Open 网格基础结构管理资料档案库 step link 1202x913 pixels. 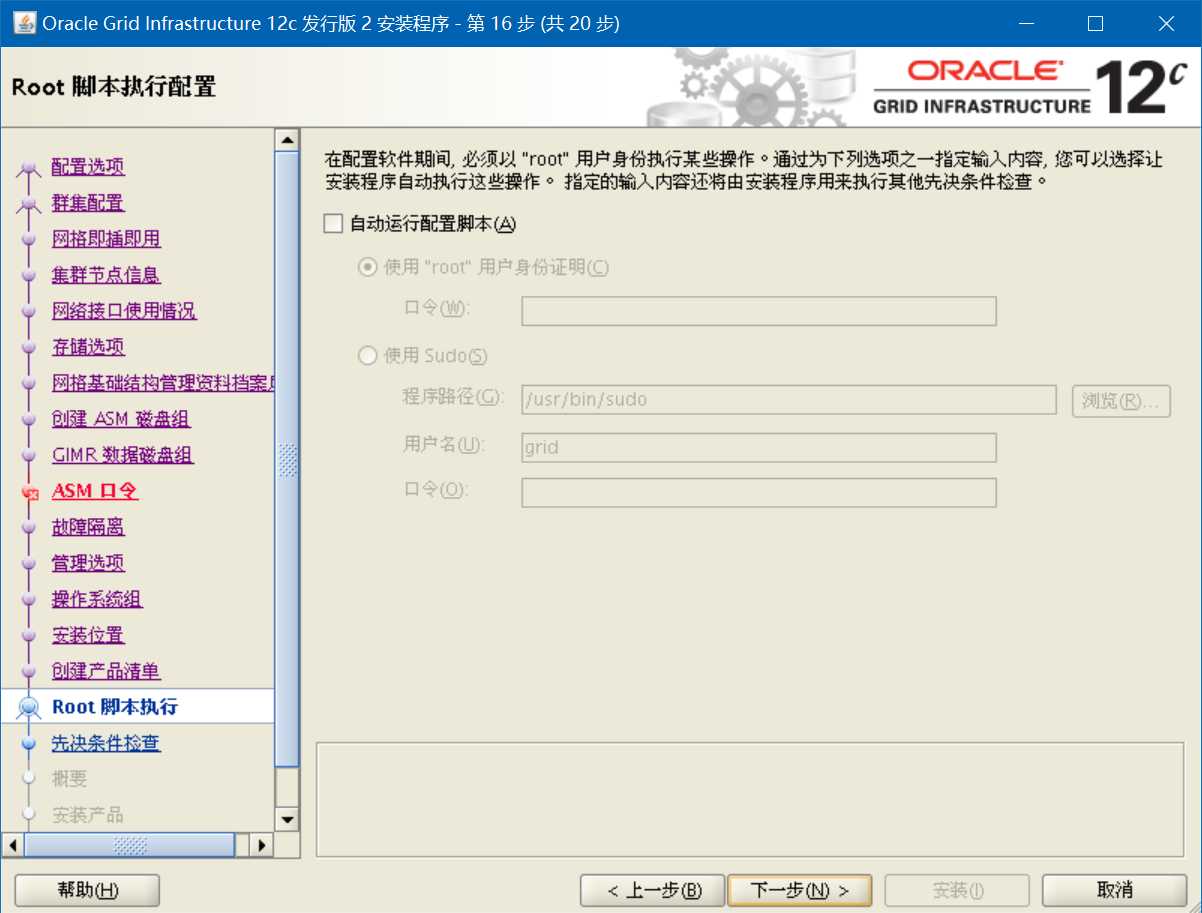click(163, 383)
